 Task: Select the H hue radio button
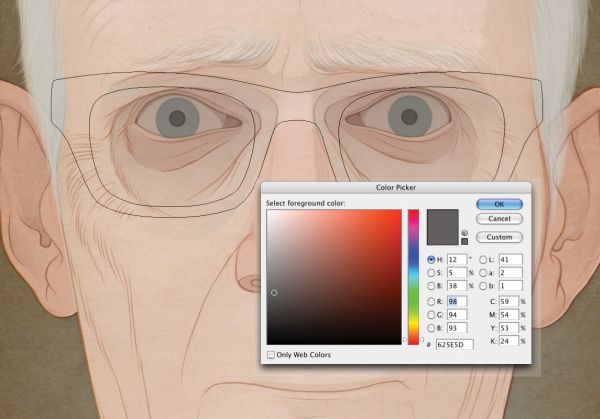click(431, 259)
